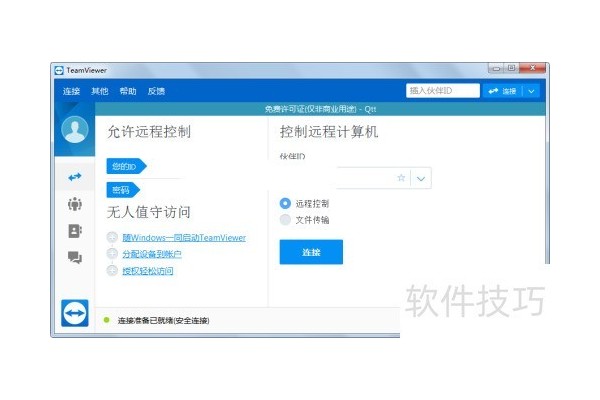Click the top-right 连接 button
Screen dimensions: 600x400
[x=503, y=91]
